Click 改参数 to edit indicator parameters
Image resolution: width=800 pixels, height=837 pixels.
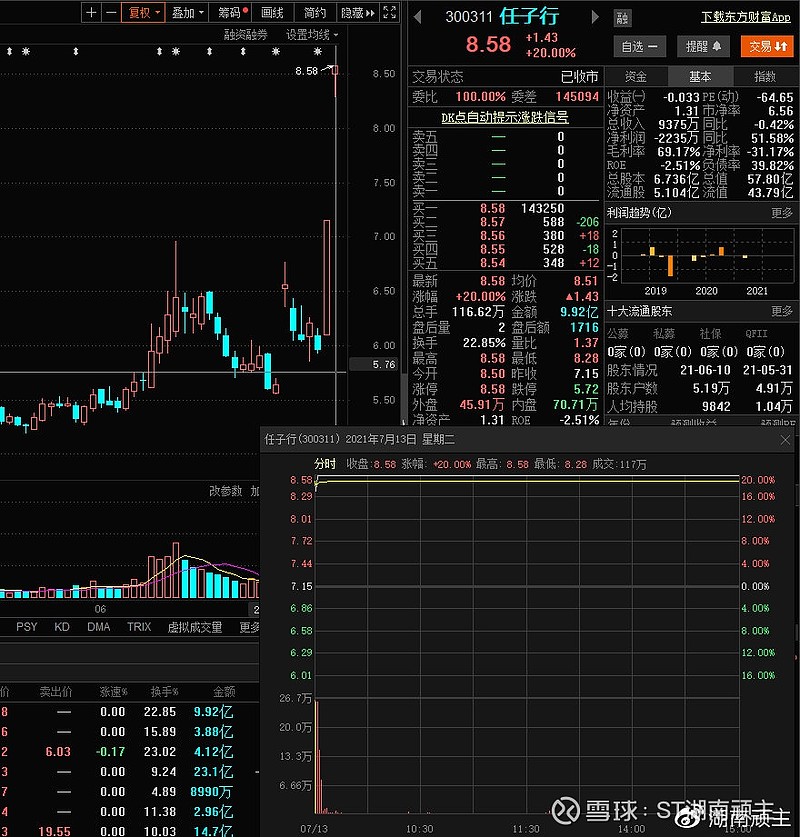(225, 491)
